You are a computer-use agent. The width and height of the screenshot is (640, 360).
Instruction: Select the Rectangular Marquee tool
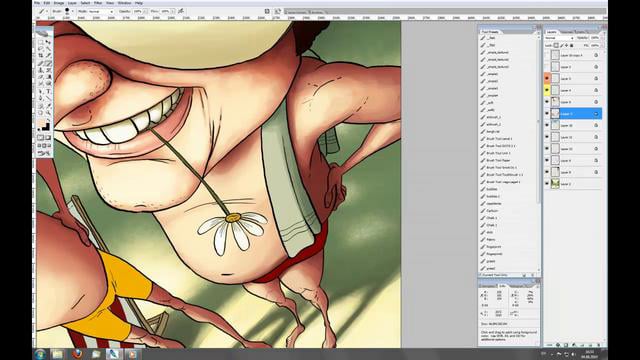[x=40, y=42]
